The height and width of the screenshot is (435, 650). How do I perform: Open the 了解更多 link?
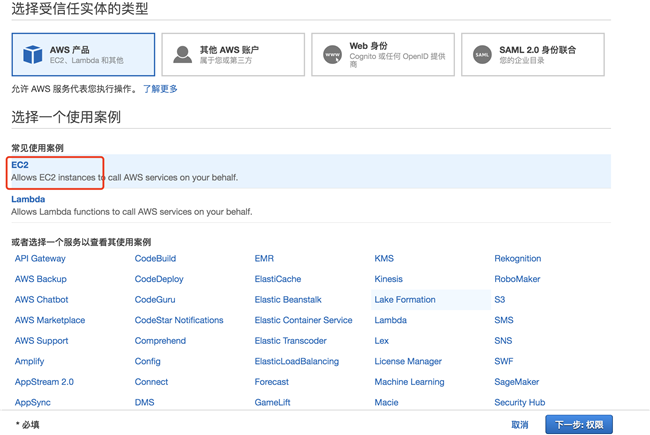pos(160,89)
